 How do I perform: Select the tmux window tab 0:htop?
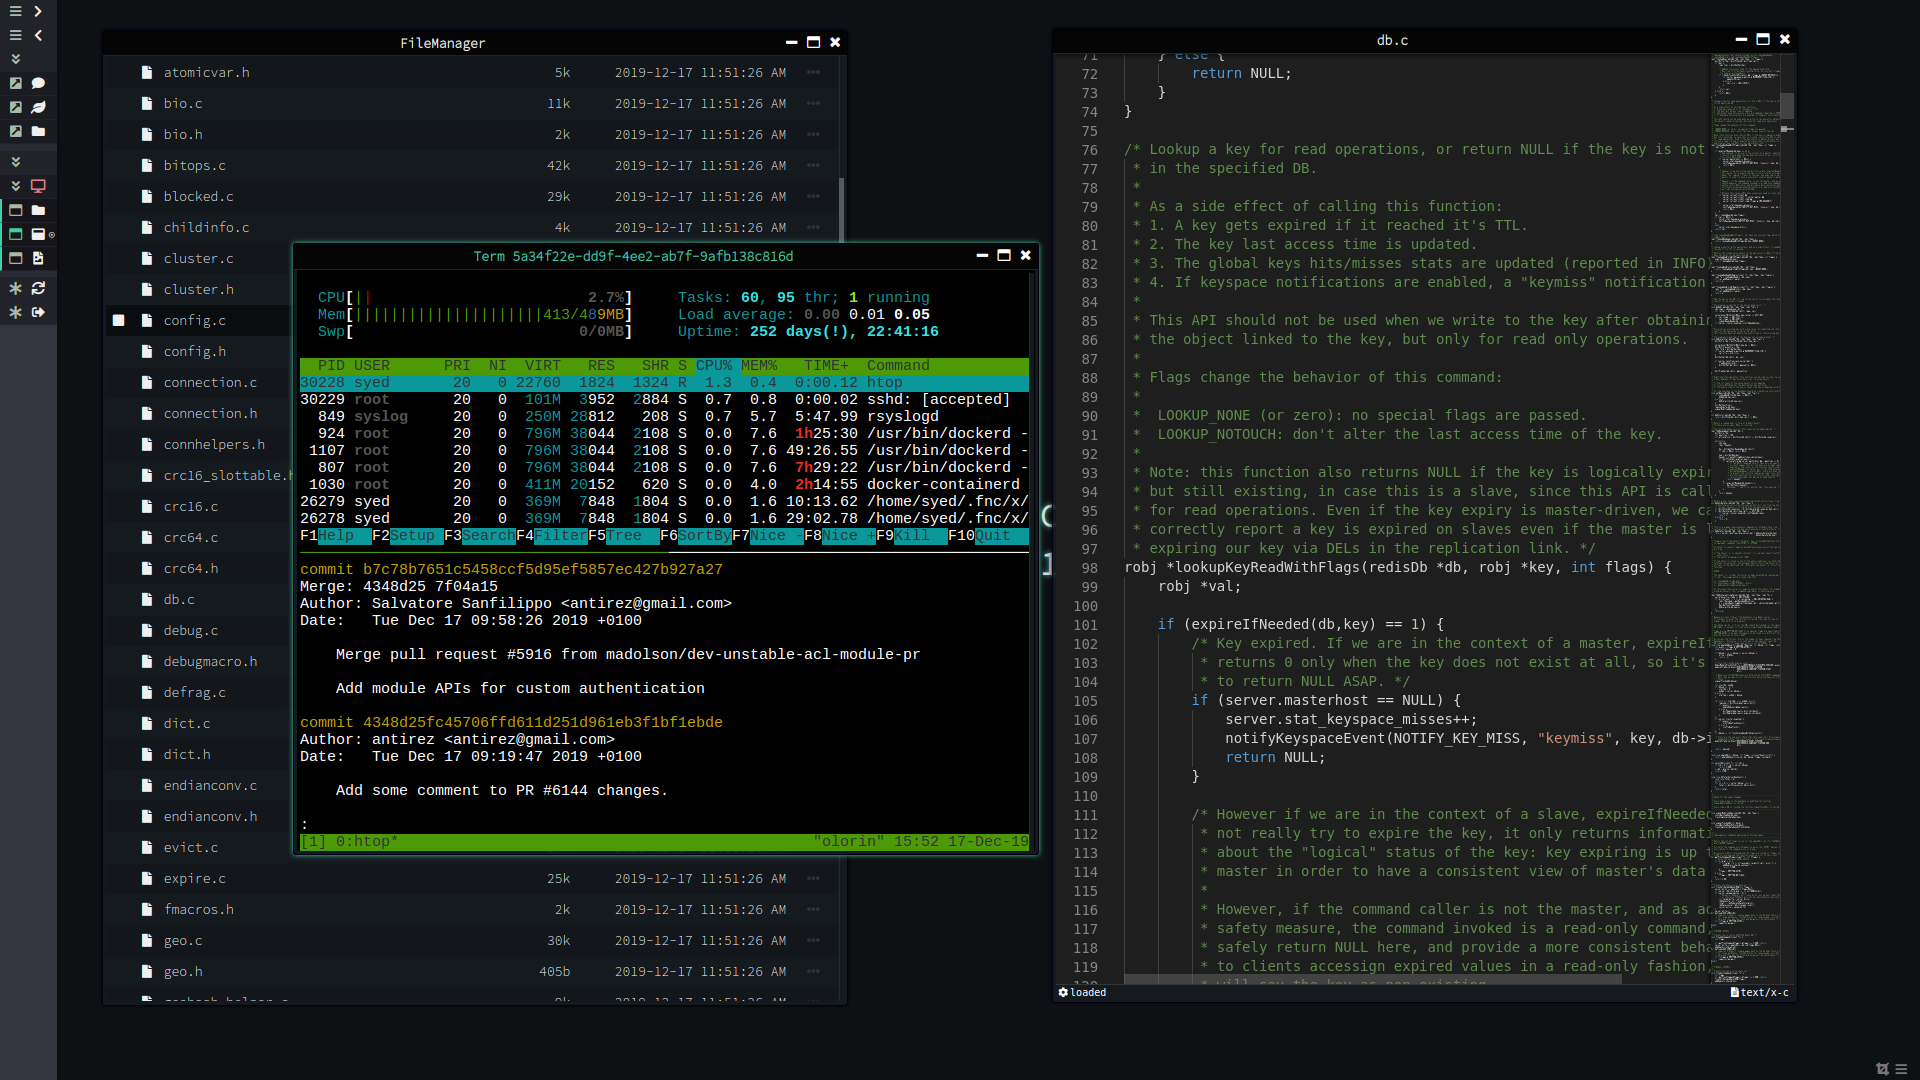pos(367,842)
